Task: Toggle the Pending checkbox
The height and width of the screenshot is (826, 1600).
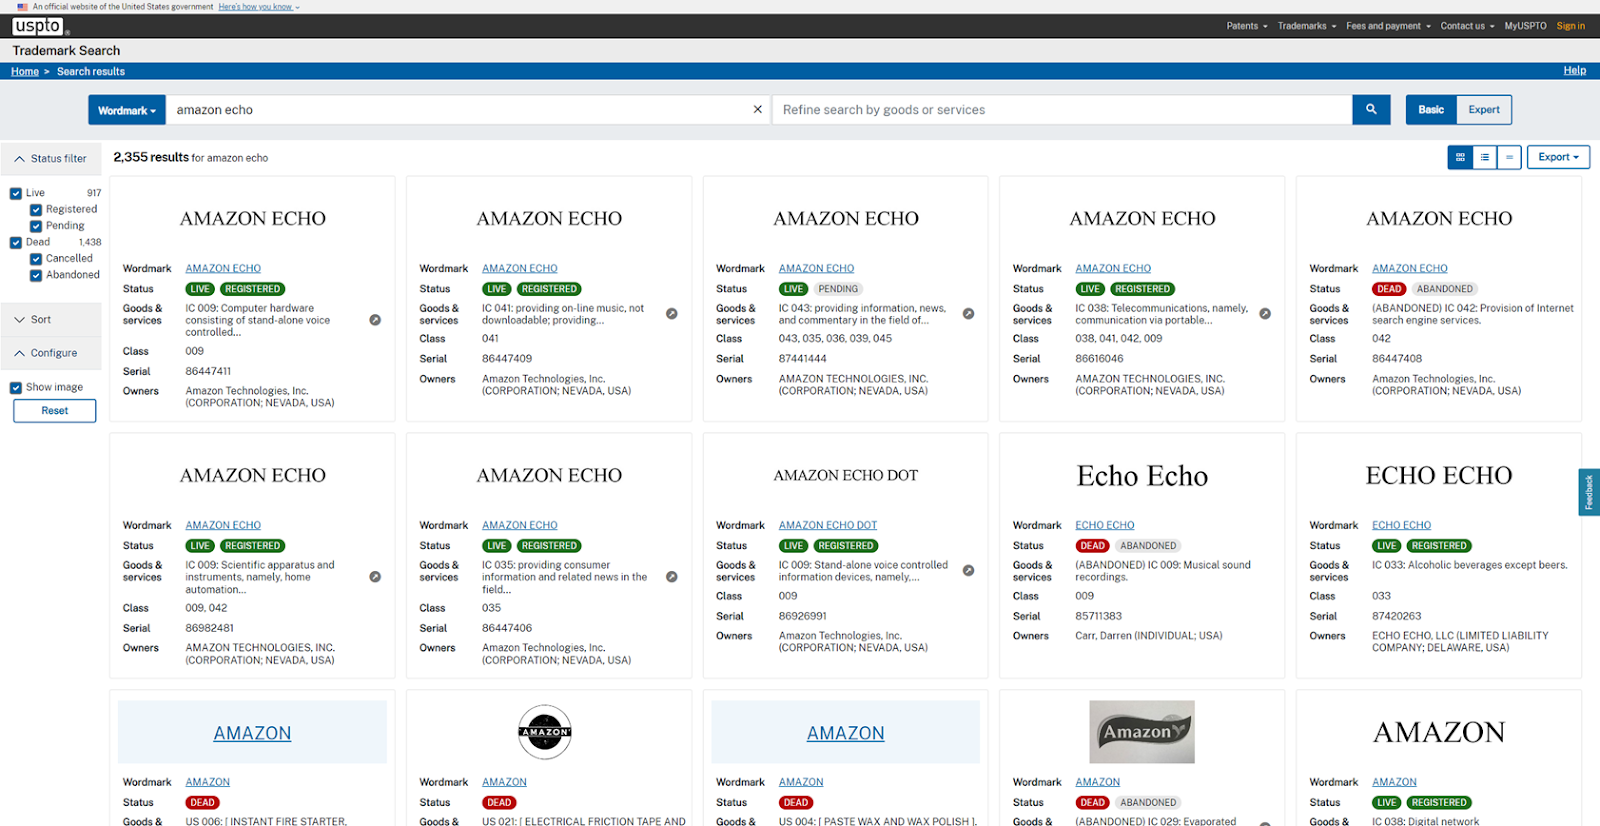Action: point(36,226)
